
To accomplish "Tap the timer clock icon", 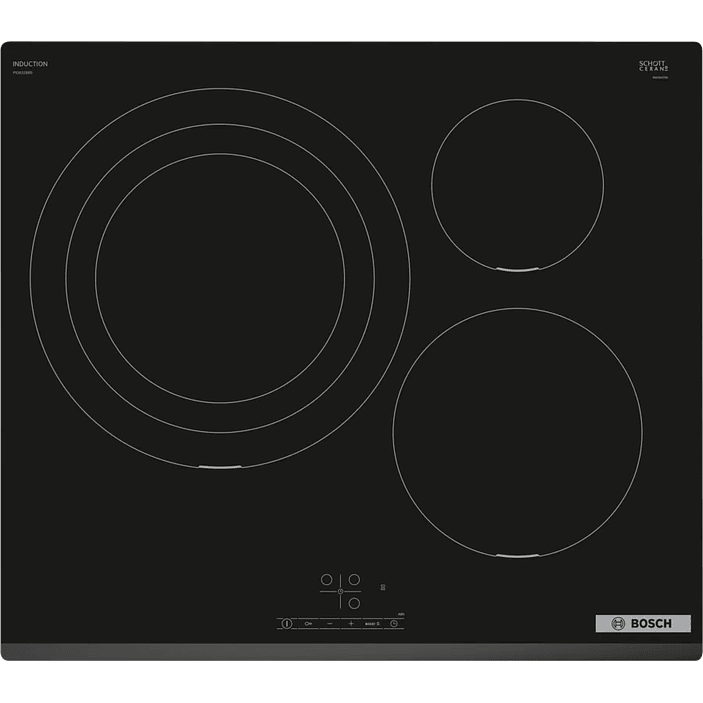I will (x=394, y=622).
